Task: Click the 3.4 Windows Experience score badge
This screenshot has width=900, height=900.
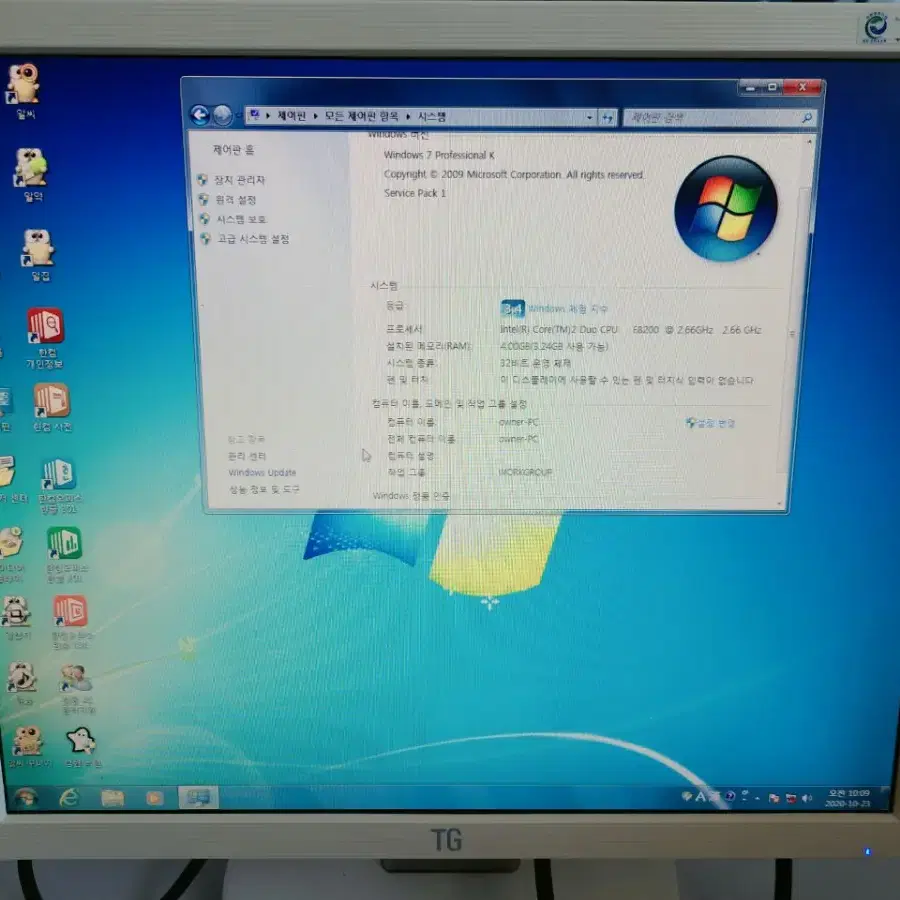Action: pyautogui.click(x=512, y=309)
